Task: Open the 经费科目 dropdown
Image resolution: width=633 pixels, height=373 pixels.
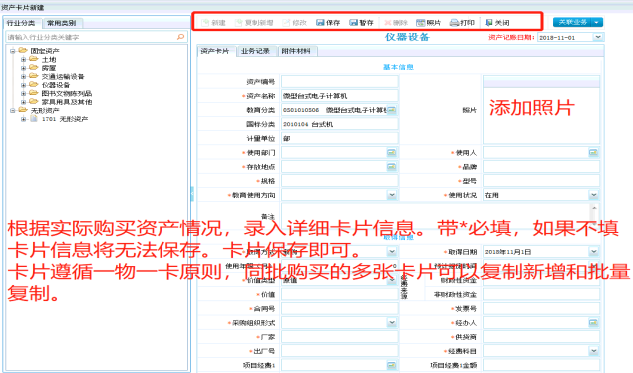Action: pyautogui.click(x=593, y=351)
